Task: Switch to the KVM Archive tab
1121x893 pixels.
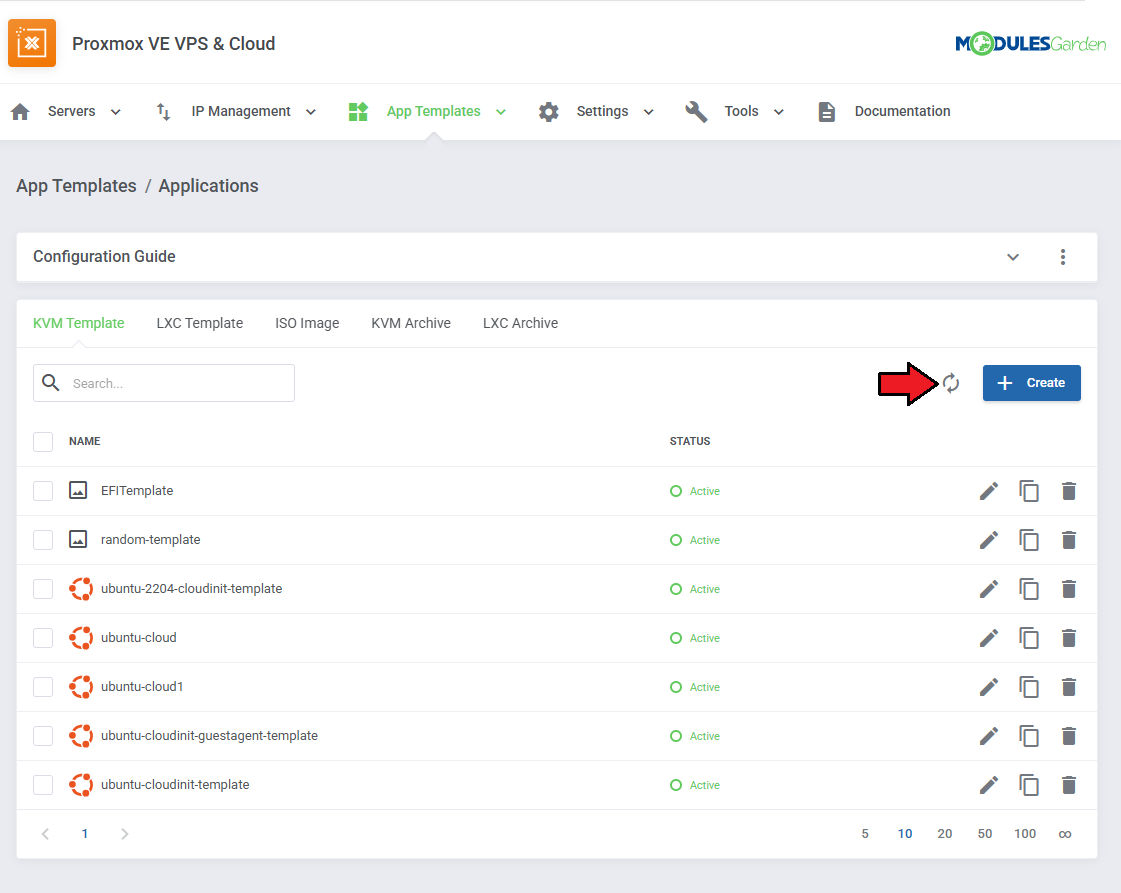Action: (x=410, y=323)
